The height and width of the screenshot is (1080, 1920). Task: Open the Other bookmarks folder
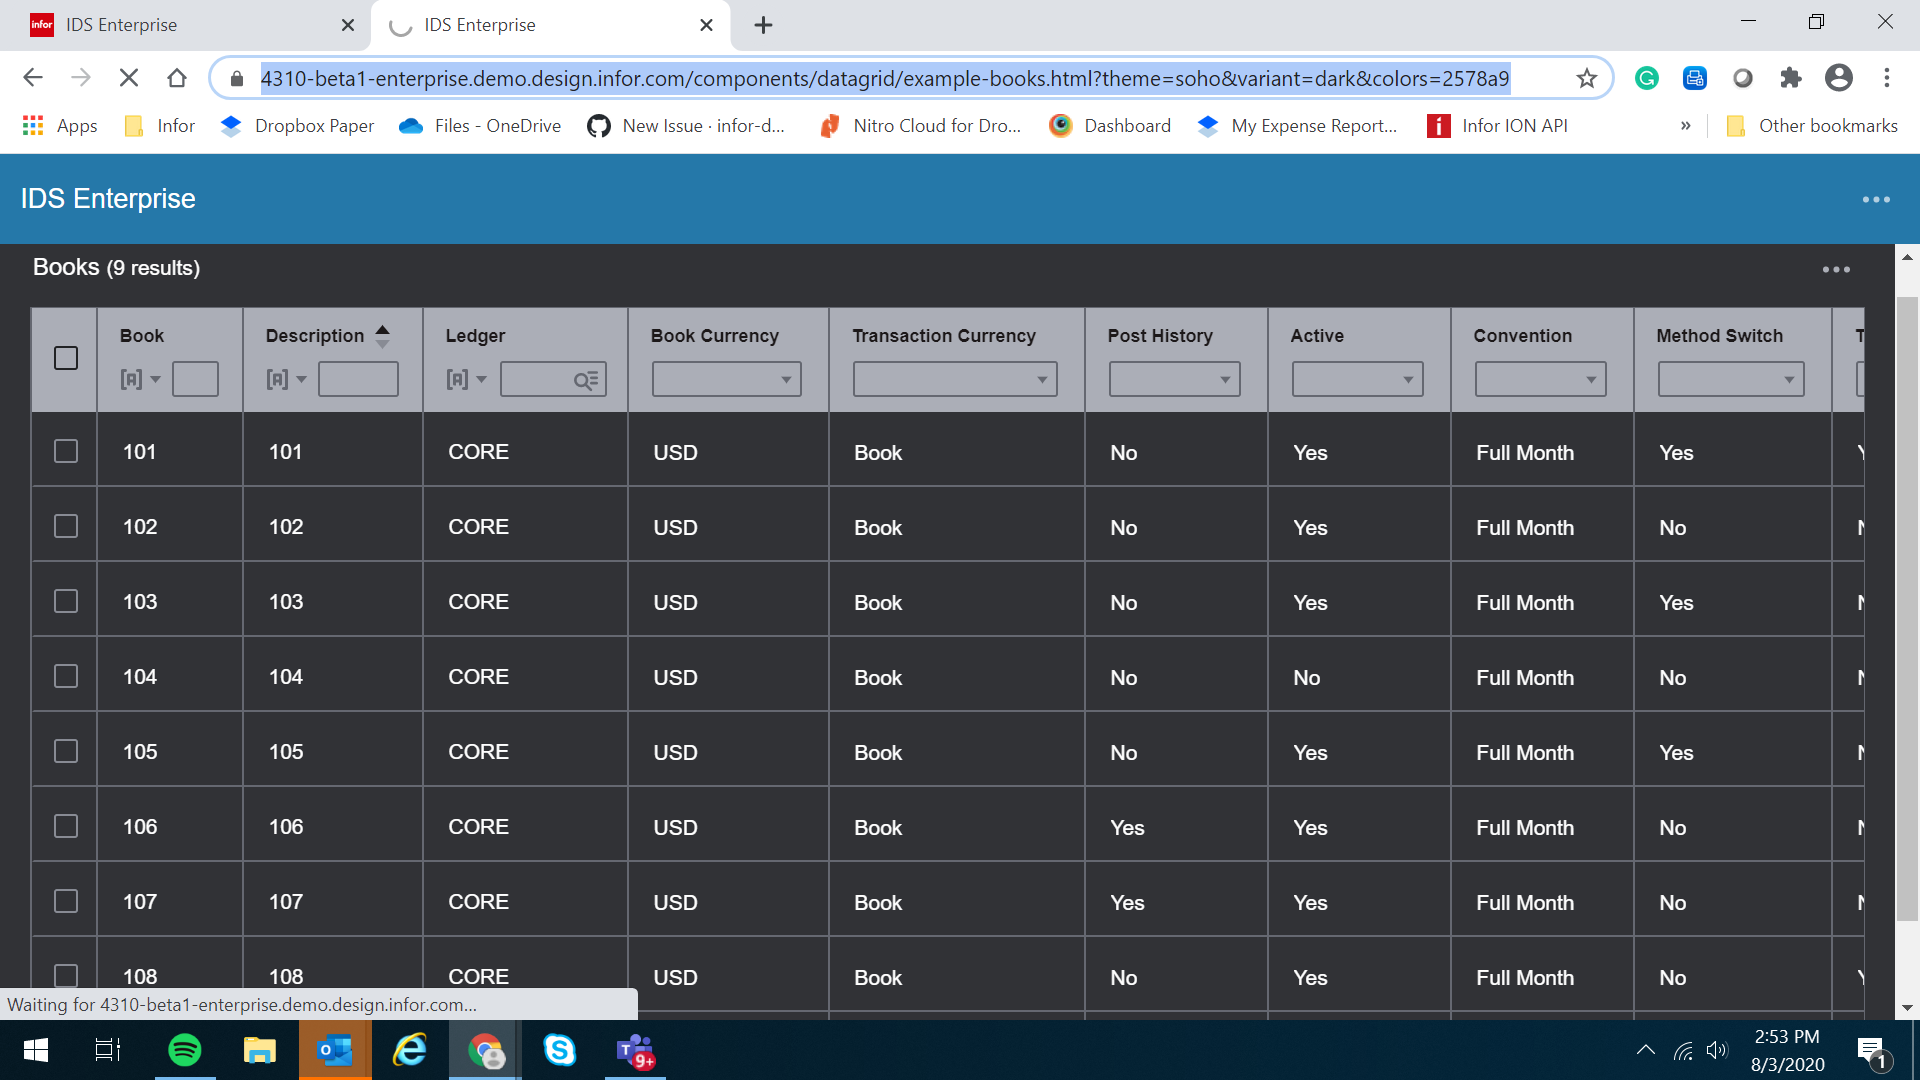click(x=1812, y=125)
